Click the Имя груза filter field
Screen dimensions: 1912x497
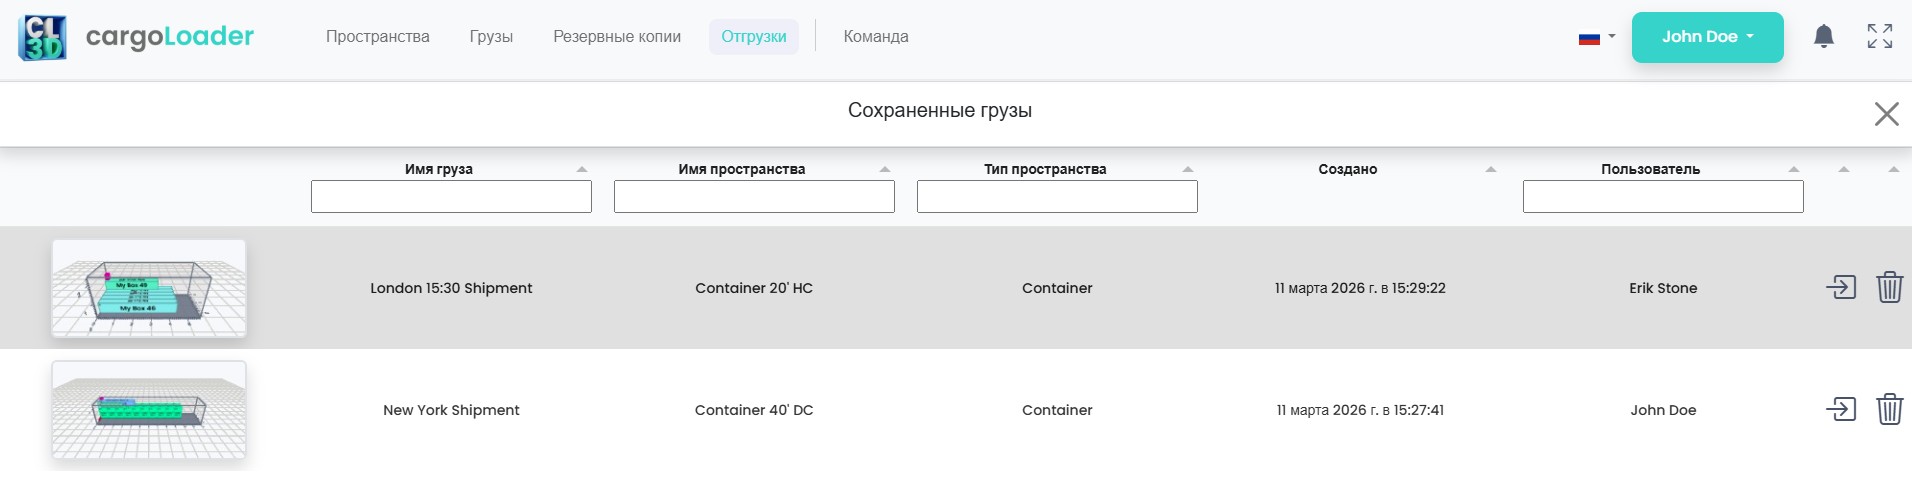[451, 197]
